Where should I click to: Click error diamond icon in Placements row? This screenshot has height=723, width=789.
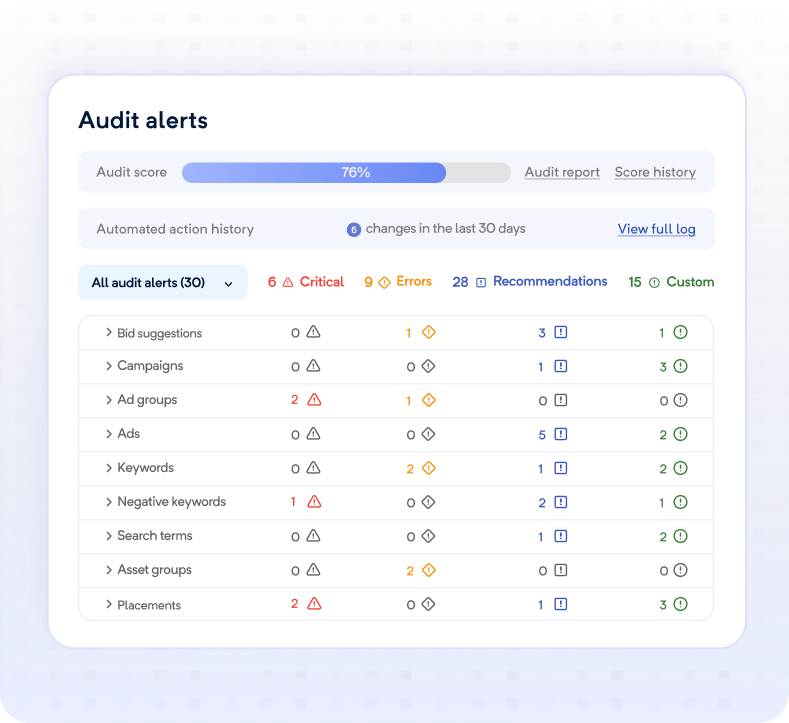tap(428, 604)
